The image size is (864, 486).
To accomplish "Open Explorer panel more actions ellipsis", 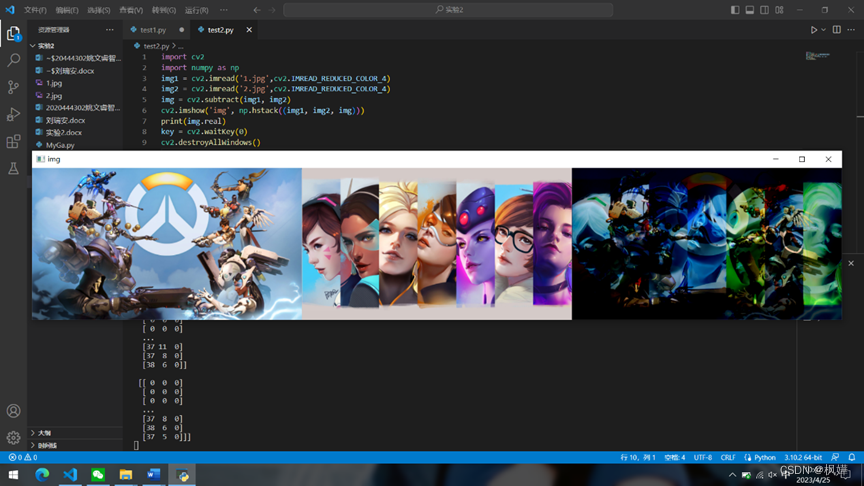I will pos(110,30).
